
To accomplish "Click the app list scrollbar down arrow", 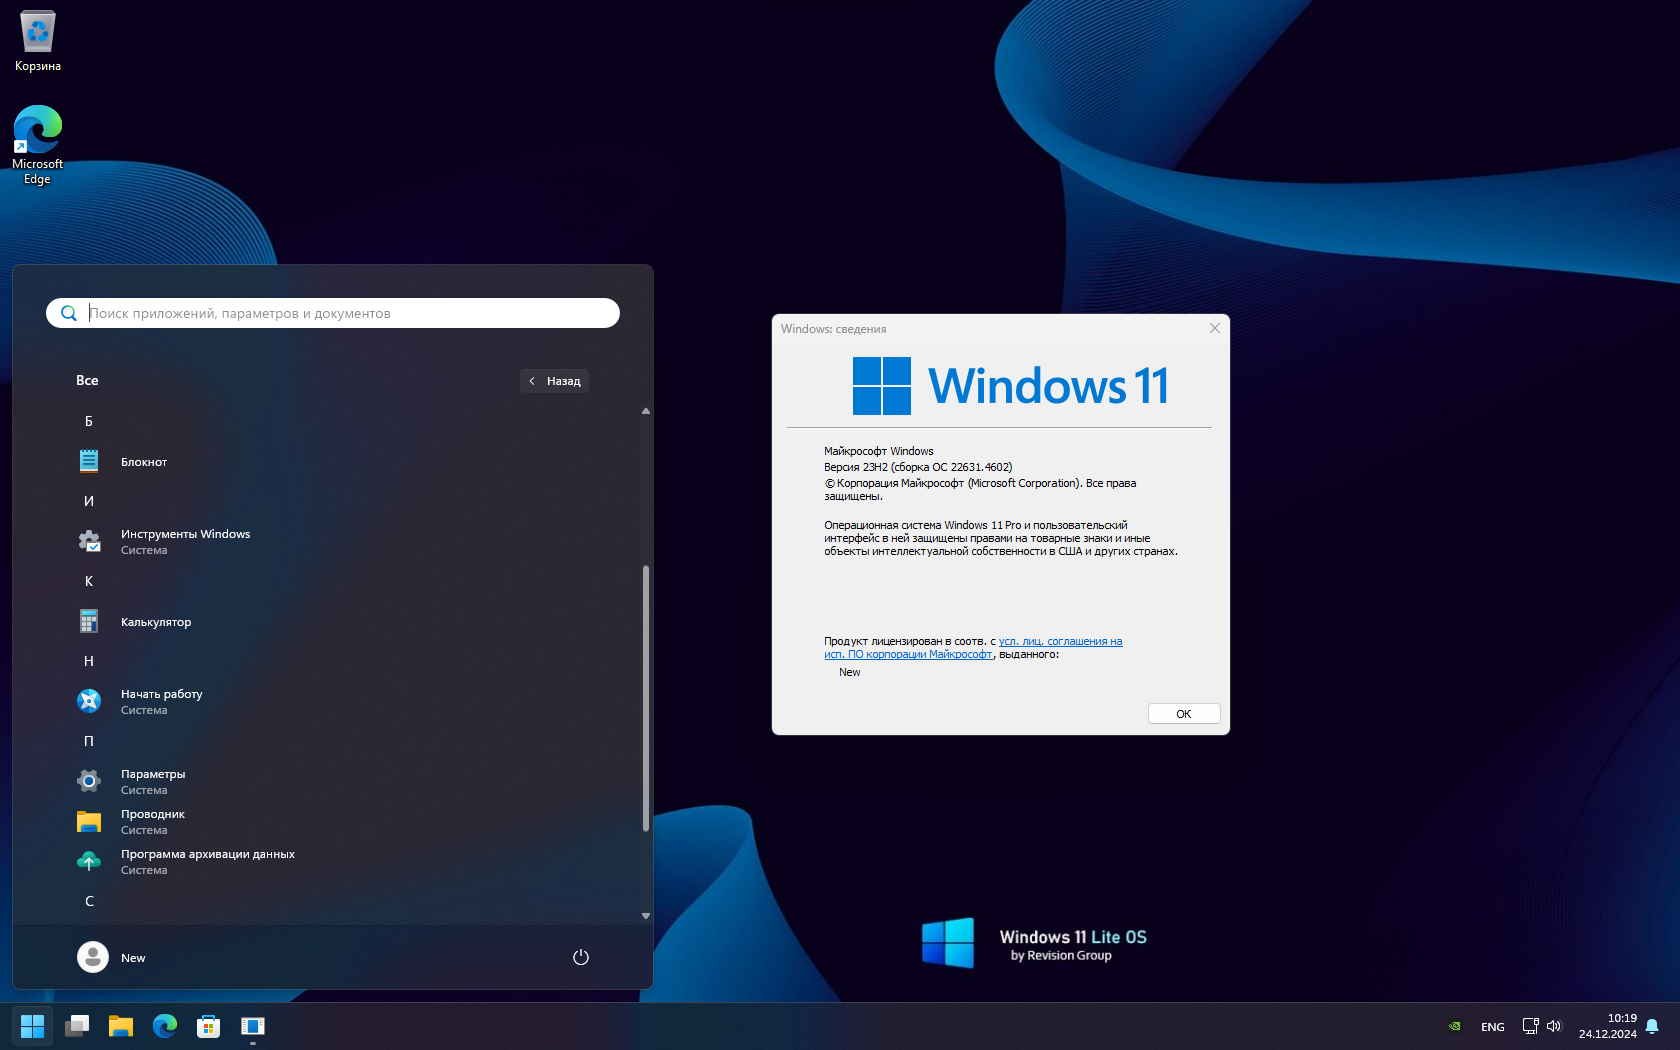I will coord(646,915).
